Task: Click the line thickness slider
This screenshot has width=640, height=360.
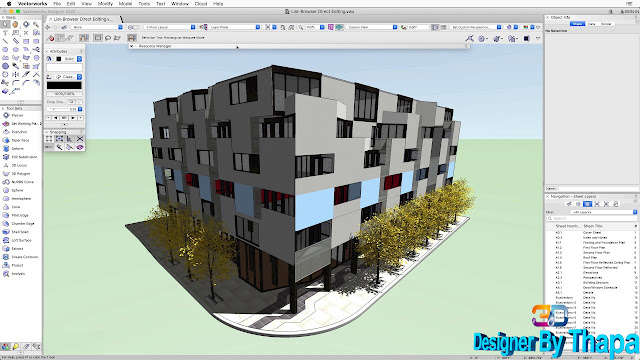Action: pos(58,109)
